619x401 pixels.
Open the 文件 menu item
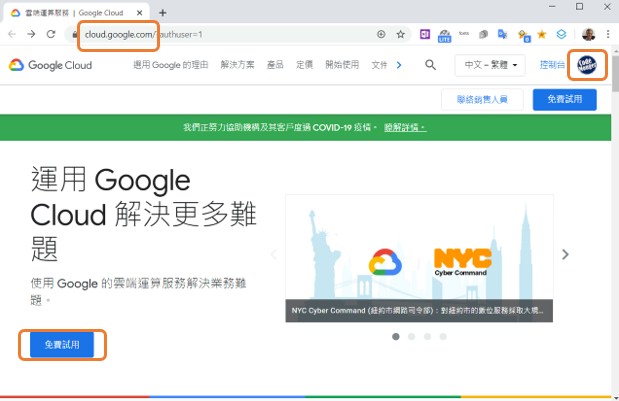(x=379, y=65)
